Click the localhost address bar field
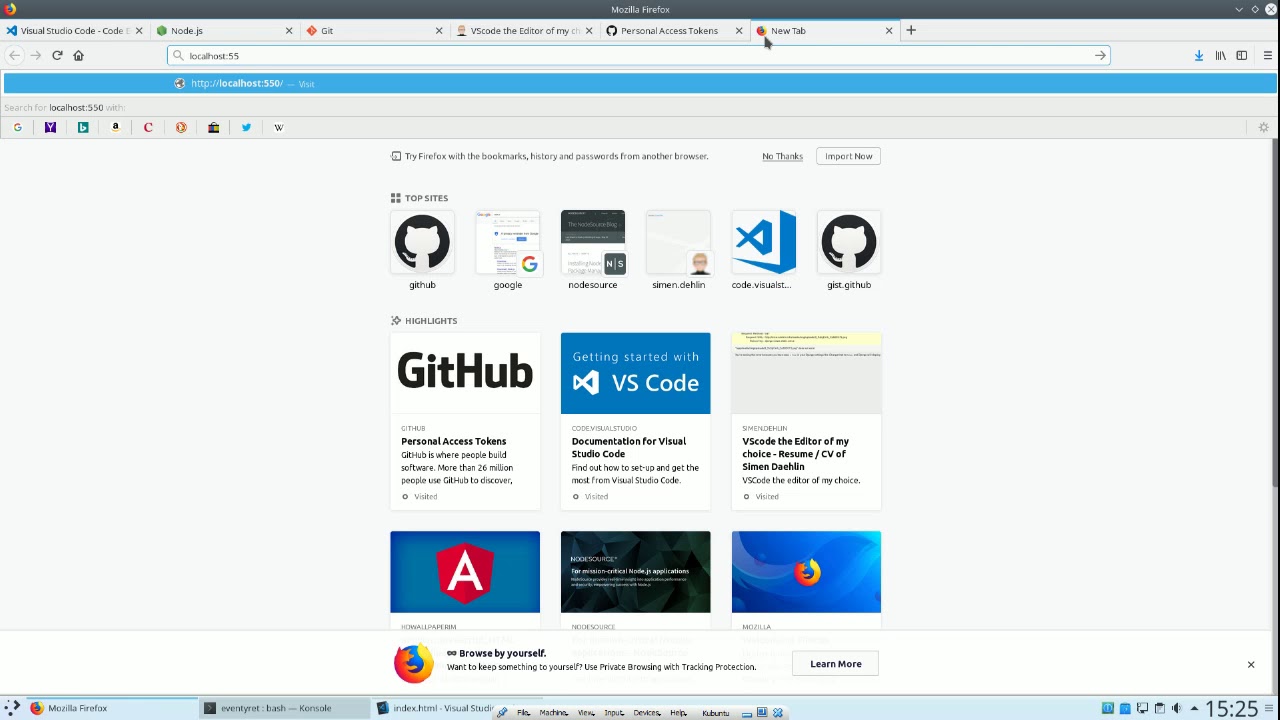Image resolution: width=1280 pixels, height=720 pixels. (638, 55)
